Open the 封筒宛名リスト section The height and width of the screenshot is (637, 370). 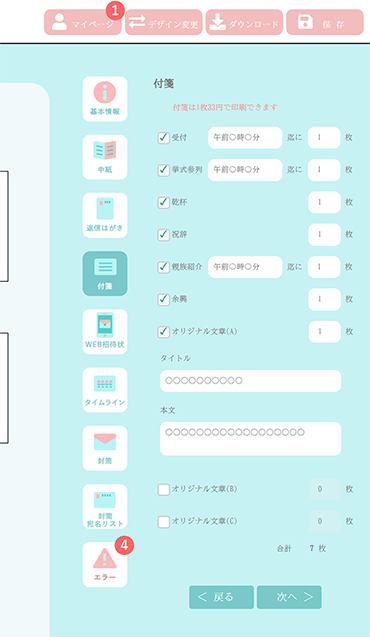coord(105,506)
